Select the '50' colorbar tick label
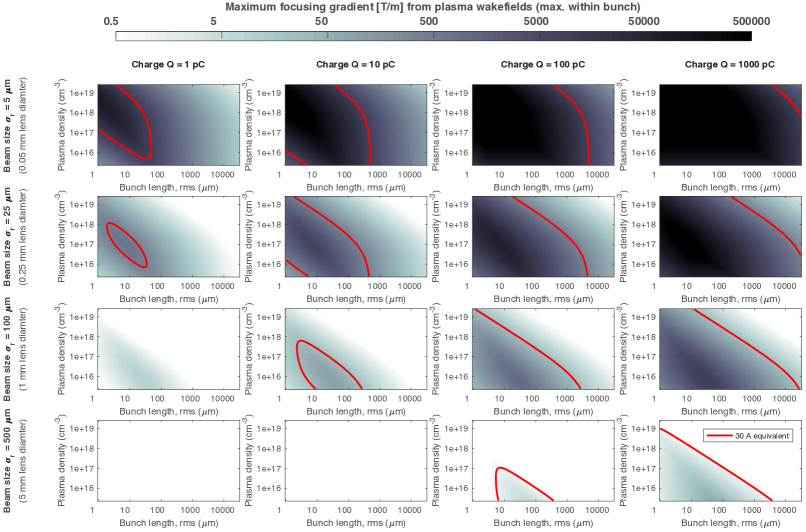 [321, 21]
